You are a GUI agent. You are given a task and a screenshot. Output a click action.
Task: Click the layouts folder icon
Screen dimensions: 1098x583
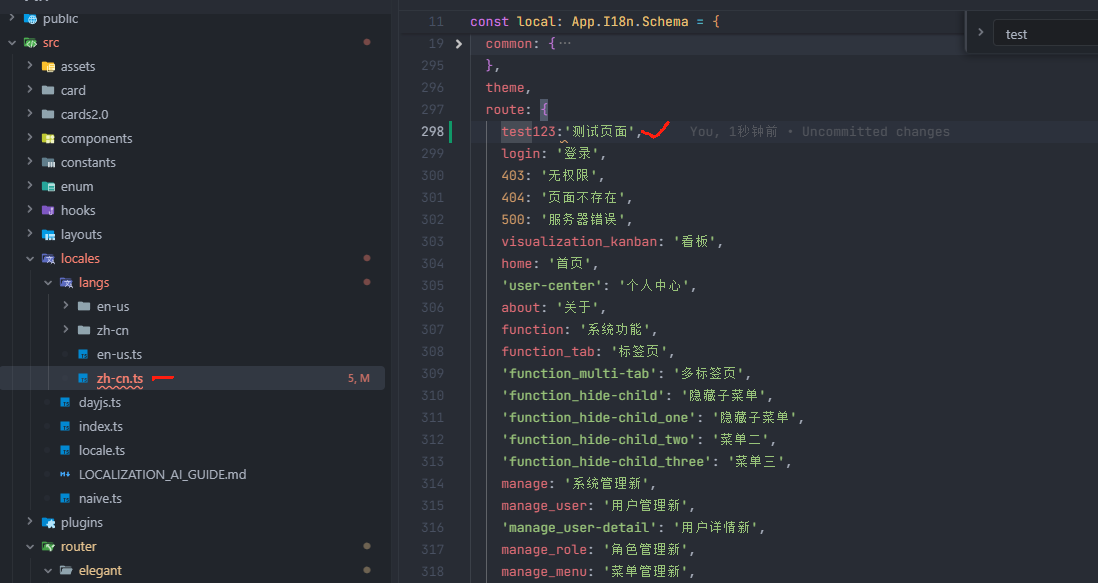[x=48, y=235]
